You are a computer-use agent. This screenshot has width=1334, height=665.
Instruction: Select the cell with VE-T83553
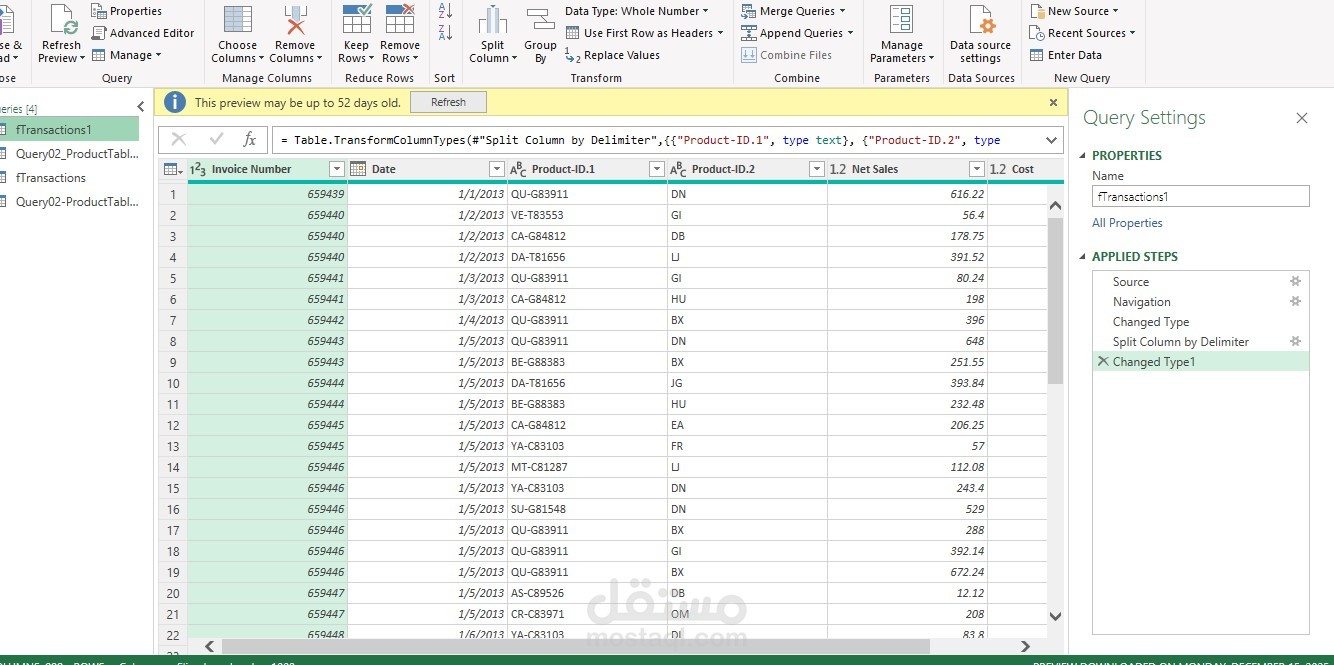pyautogui.click(x=587, y=215)
